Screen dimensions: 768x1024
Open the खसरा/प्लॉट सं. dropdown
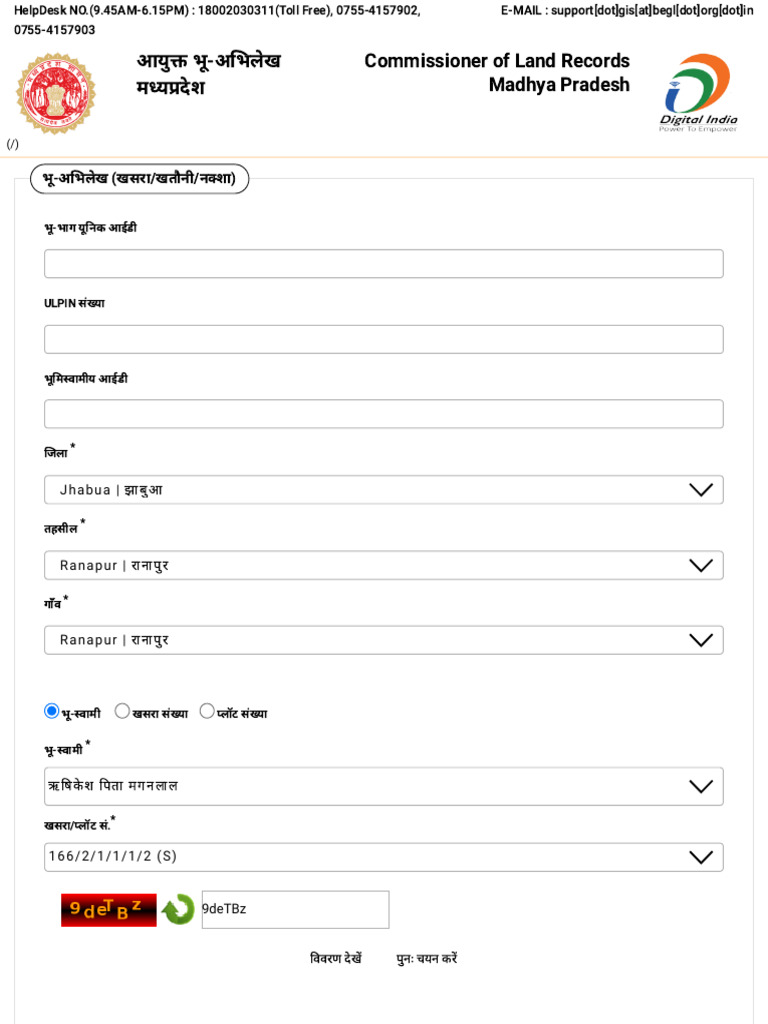(383, 857)
